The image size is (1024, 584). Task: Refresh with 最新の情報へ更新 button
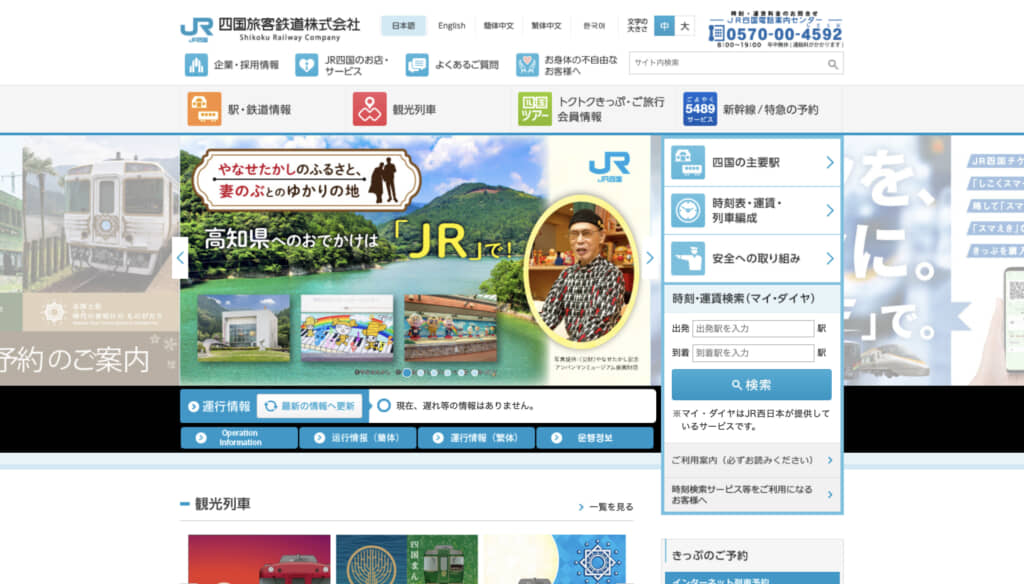[310, 406]
